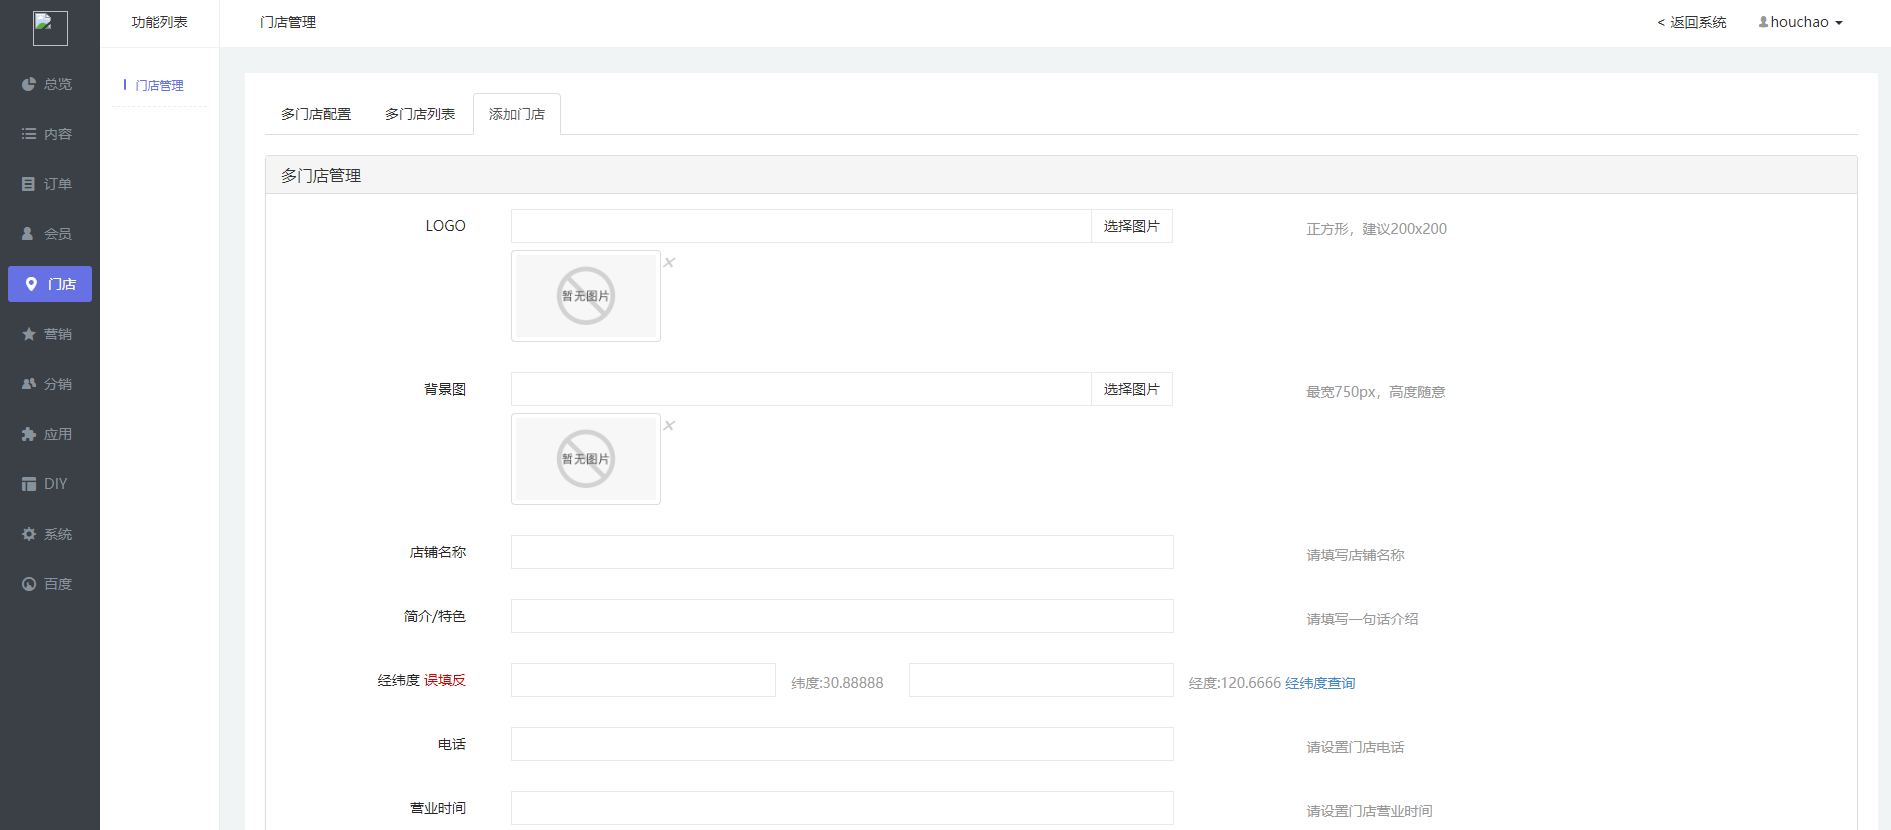Open the 总览 overview icon in sidebar
The width and height of the screenshot is (1891, 830).
click(x=29, y=84)
